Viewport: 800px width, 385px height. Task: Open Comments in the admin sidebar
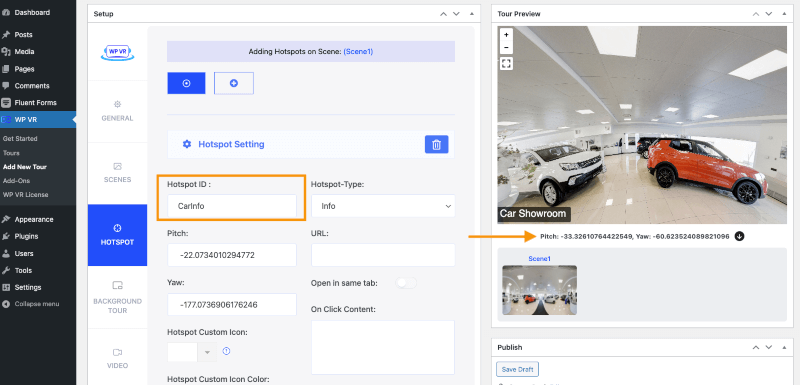tap(32, 86)
